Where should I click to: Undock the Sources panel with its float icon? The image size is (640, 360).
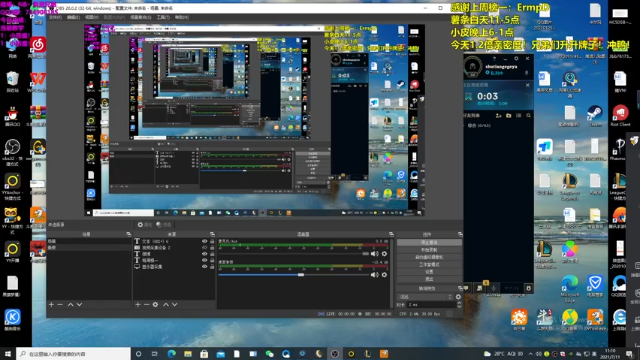[x=212, y=234]
